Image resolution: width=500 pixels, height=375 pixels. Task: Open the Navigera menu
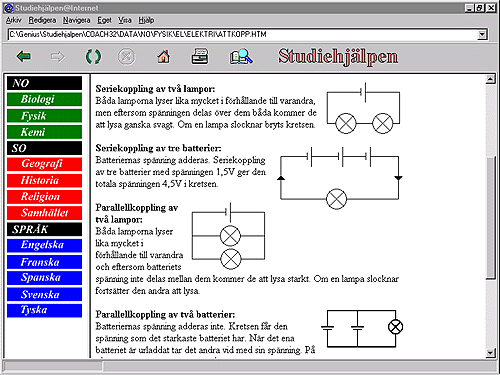pyautogui.click(x=77, y=20)
